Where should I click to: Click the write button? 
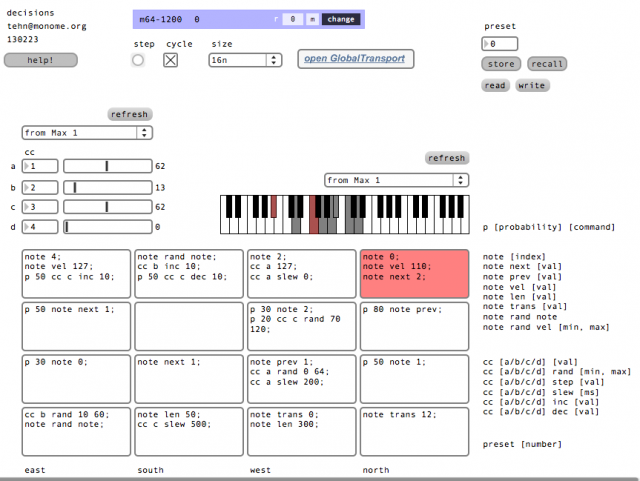(x=532, y=86)
